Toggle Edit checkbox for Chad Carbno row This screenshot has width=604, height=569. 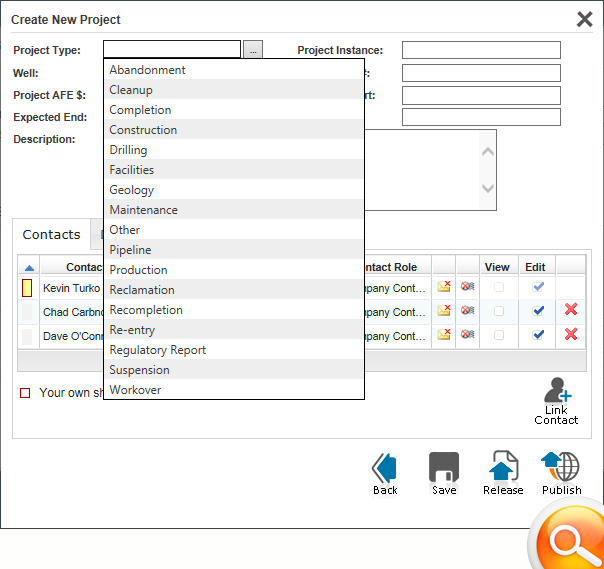point(539,311)
